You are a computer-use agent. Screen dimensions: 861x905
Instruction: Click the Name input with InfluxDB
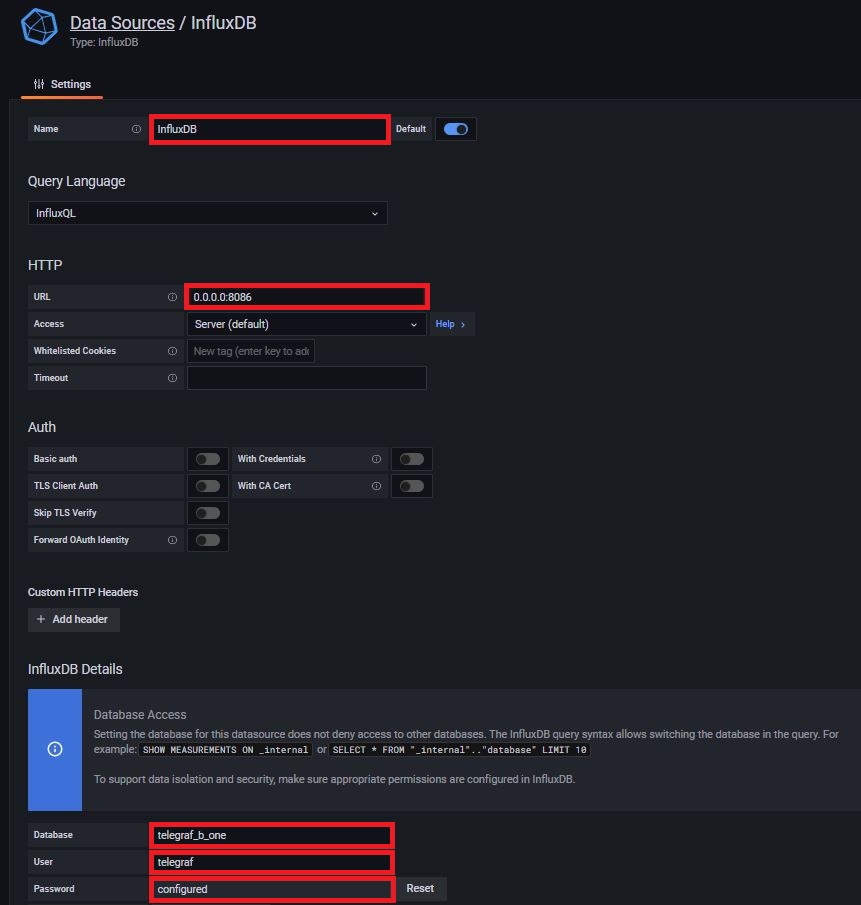270,129
